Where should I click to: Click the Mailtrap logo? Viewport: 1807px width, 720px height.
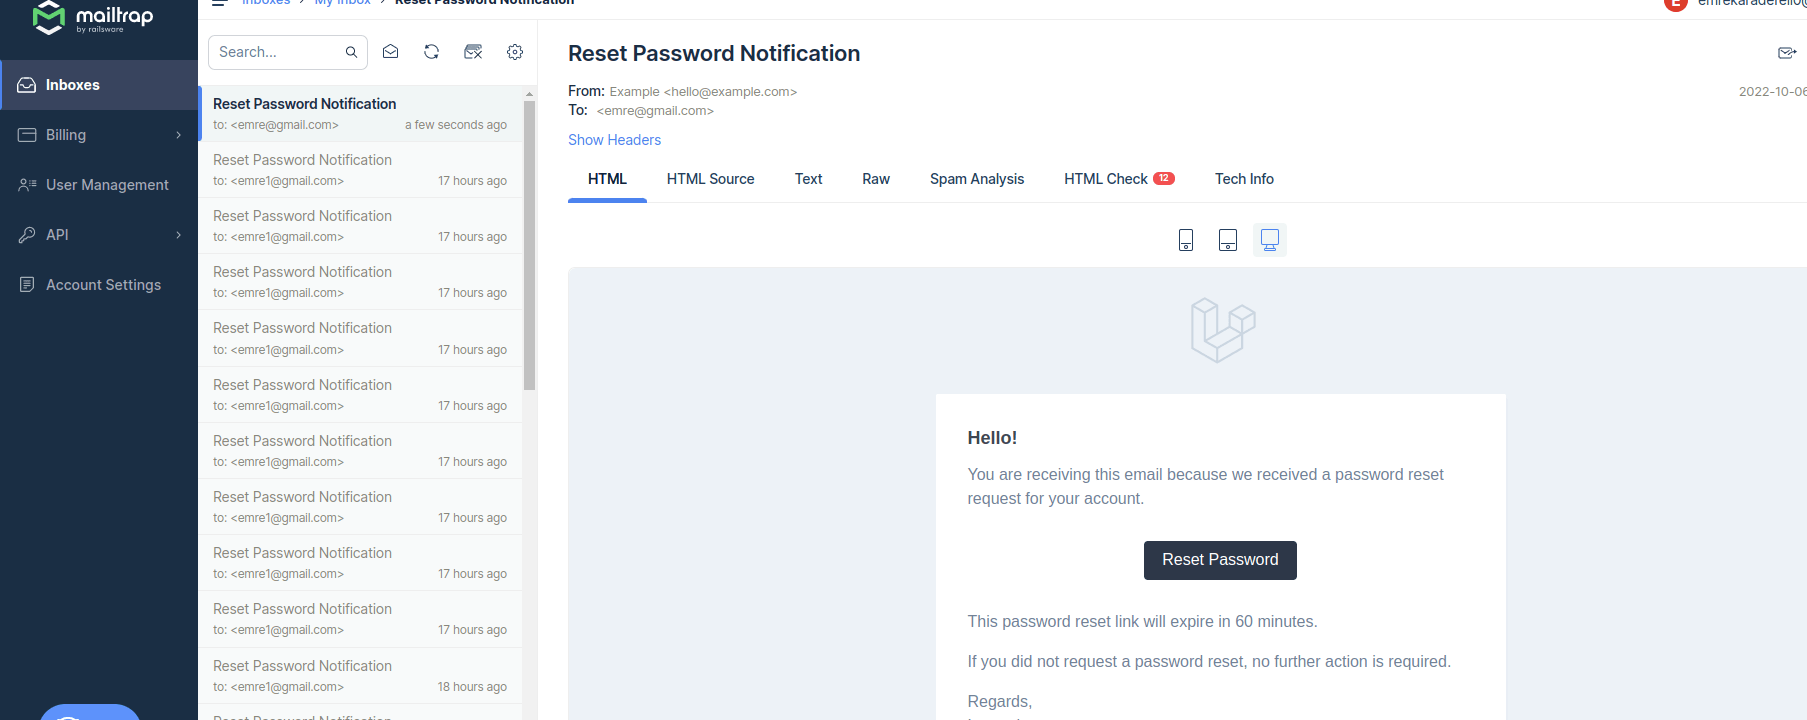click(93, 17)
